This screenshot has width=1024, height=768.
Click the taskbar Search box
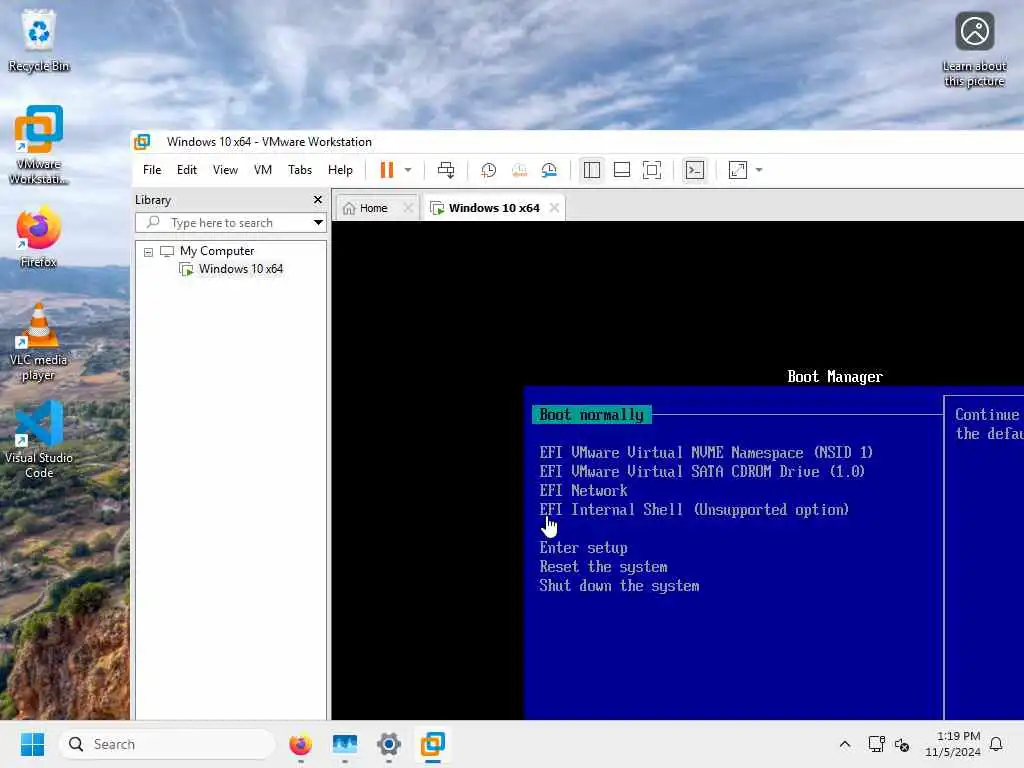167,744
